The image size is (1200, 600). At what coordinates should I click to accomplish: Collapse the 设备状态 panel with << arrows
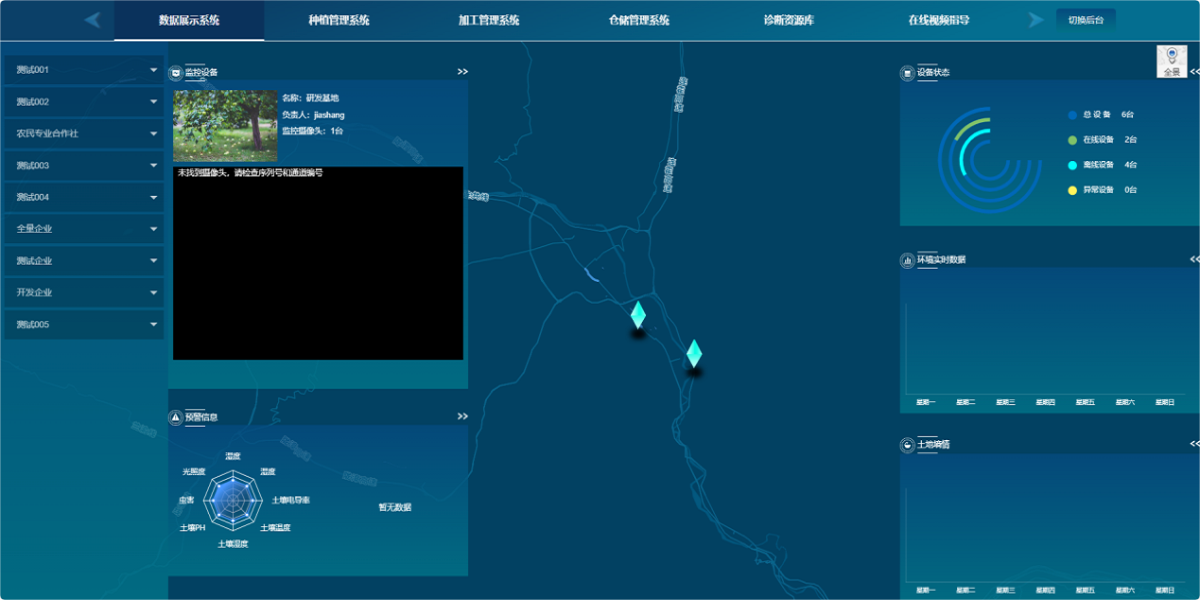[x=1194, y=72]
